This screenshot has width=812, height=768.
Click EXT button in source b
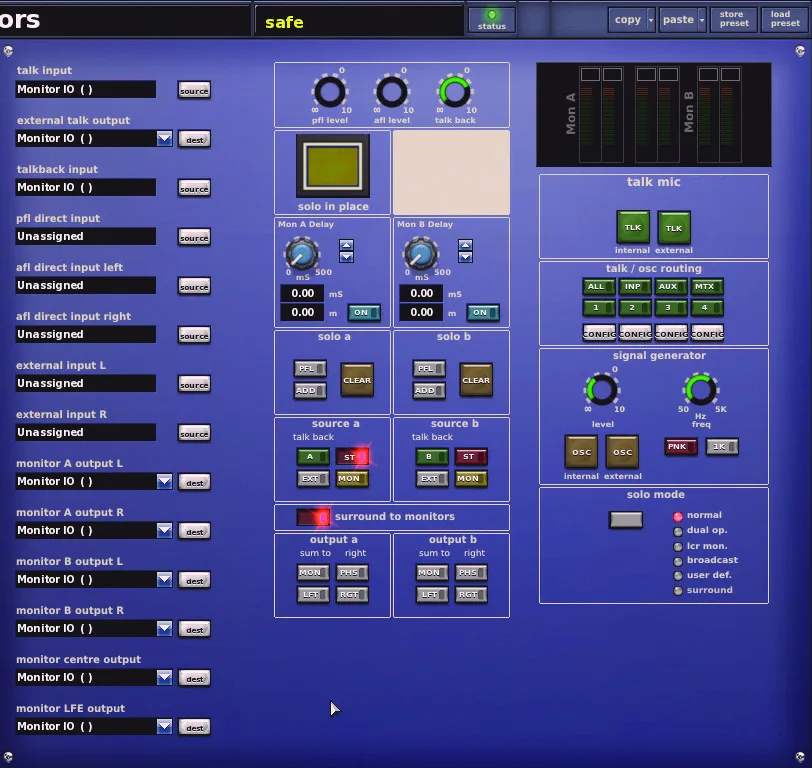pos(432,479)
